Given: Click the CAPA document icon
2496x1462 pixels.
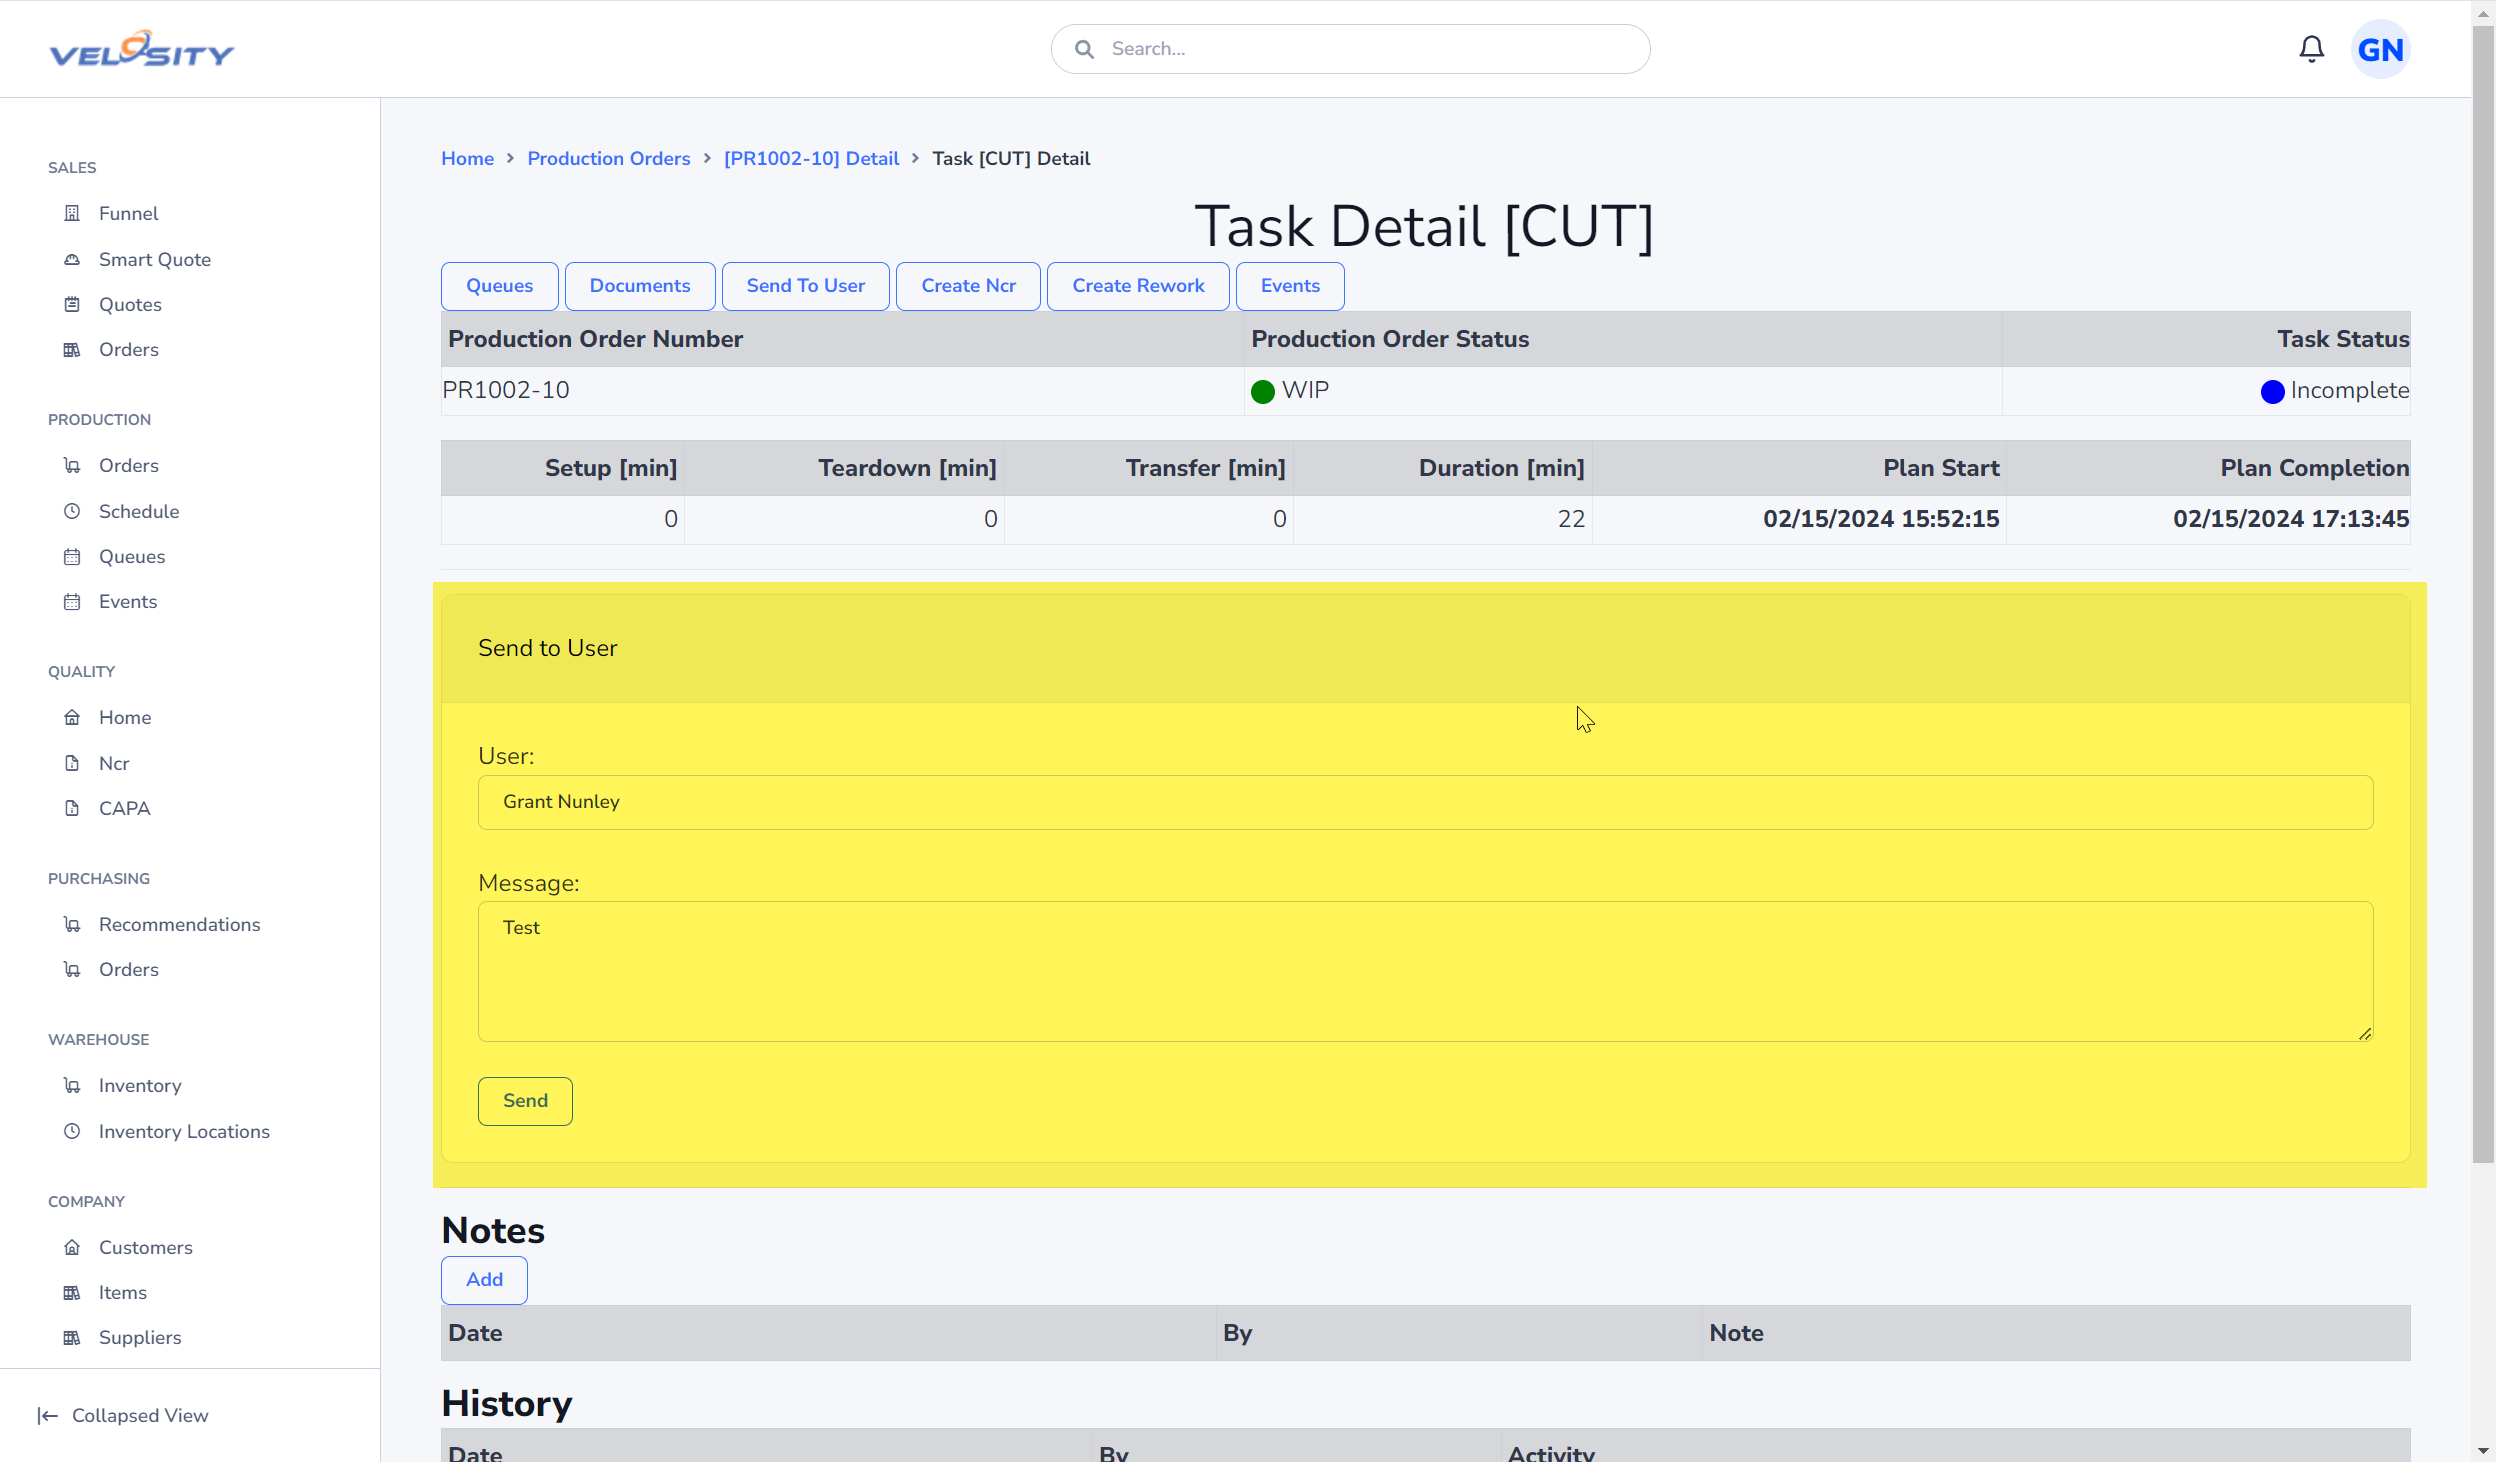Looking at the screenshot, I should pos(72,808).
